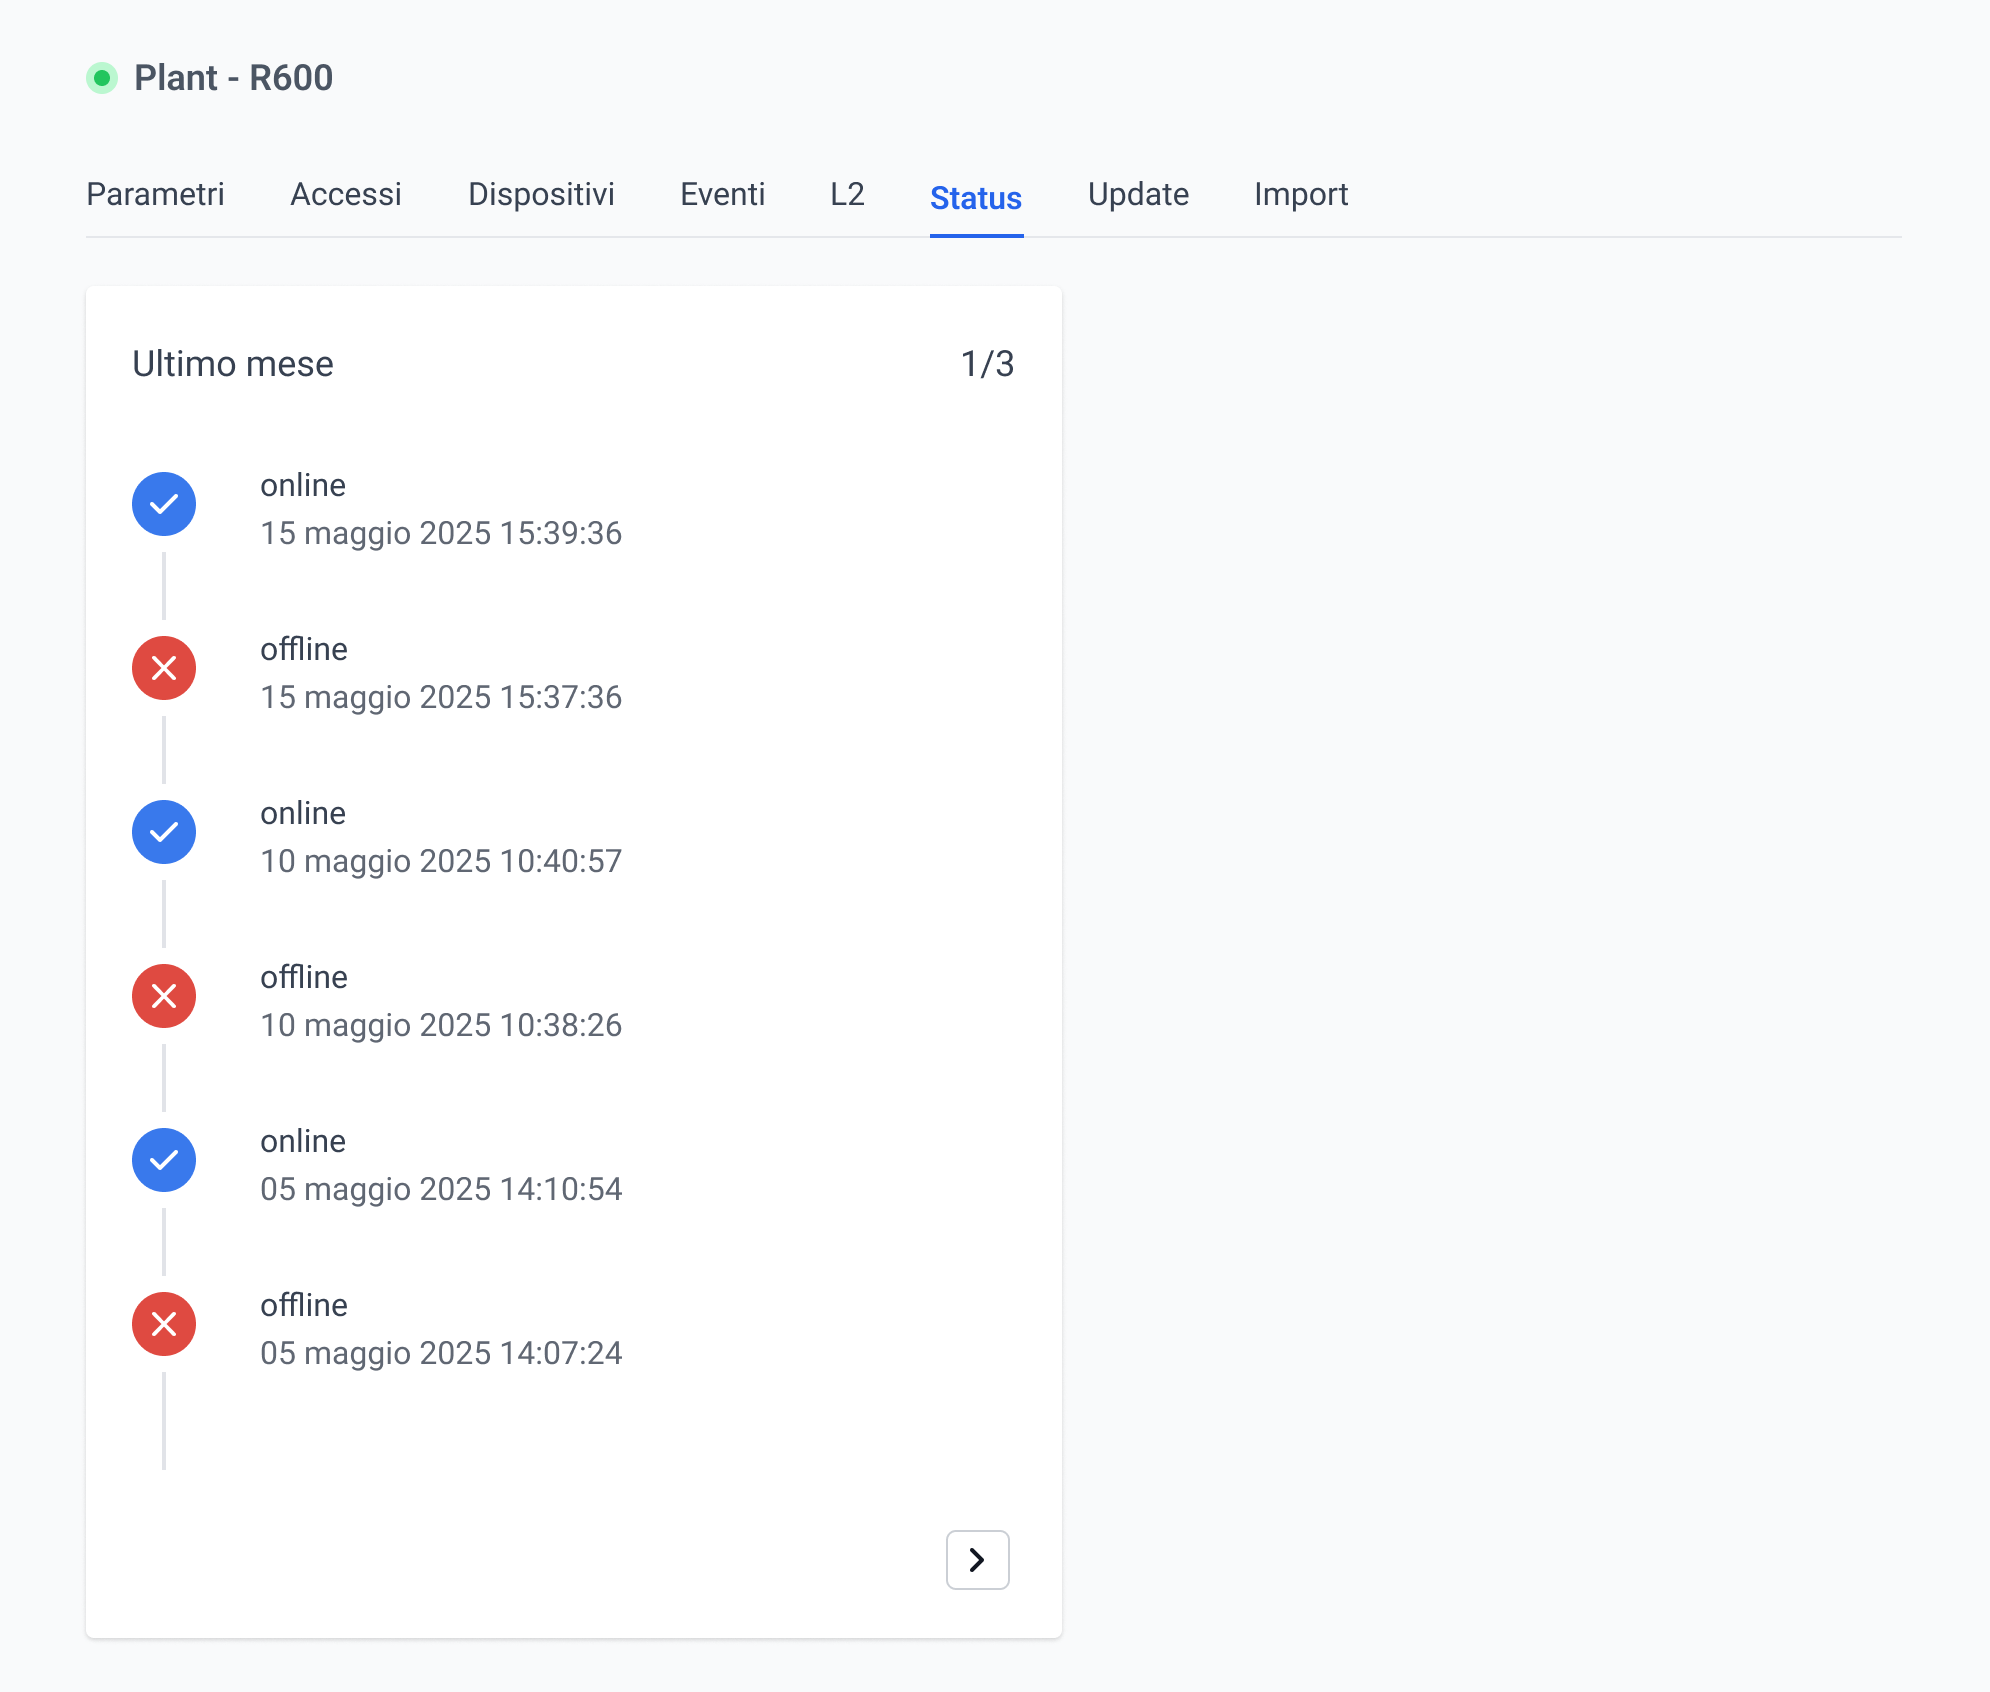Click the Ultimo mese heading
This screenshot has height=1692, width=1990.
point(233,364)
